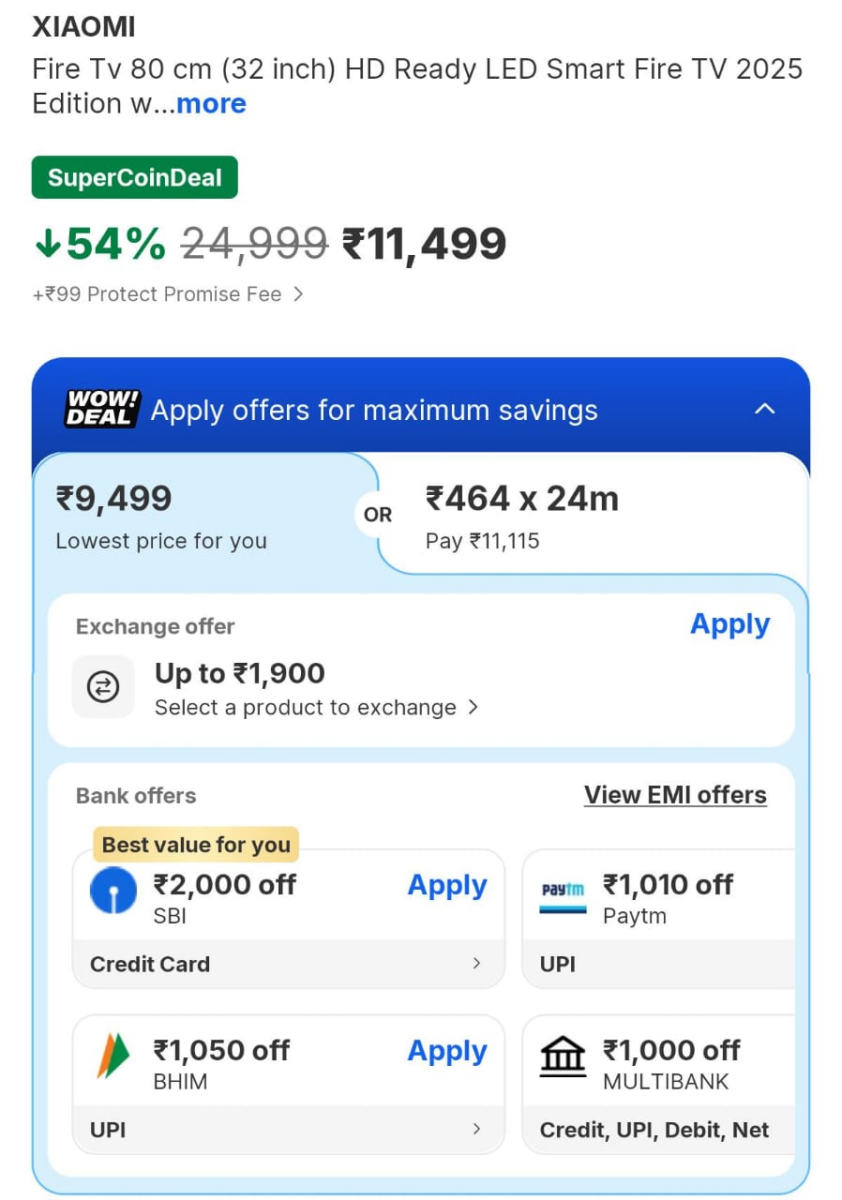This screenshot has width=842, height=1200.
Task: Click the WOW! DEAL badge icon
Action: [x=102, y=409]
